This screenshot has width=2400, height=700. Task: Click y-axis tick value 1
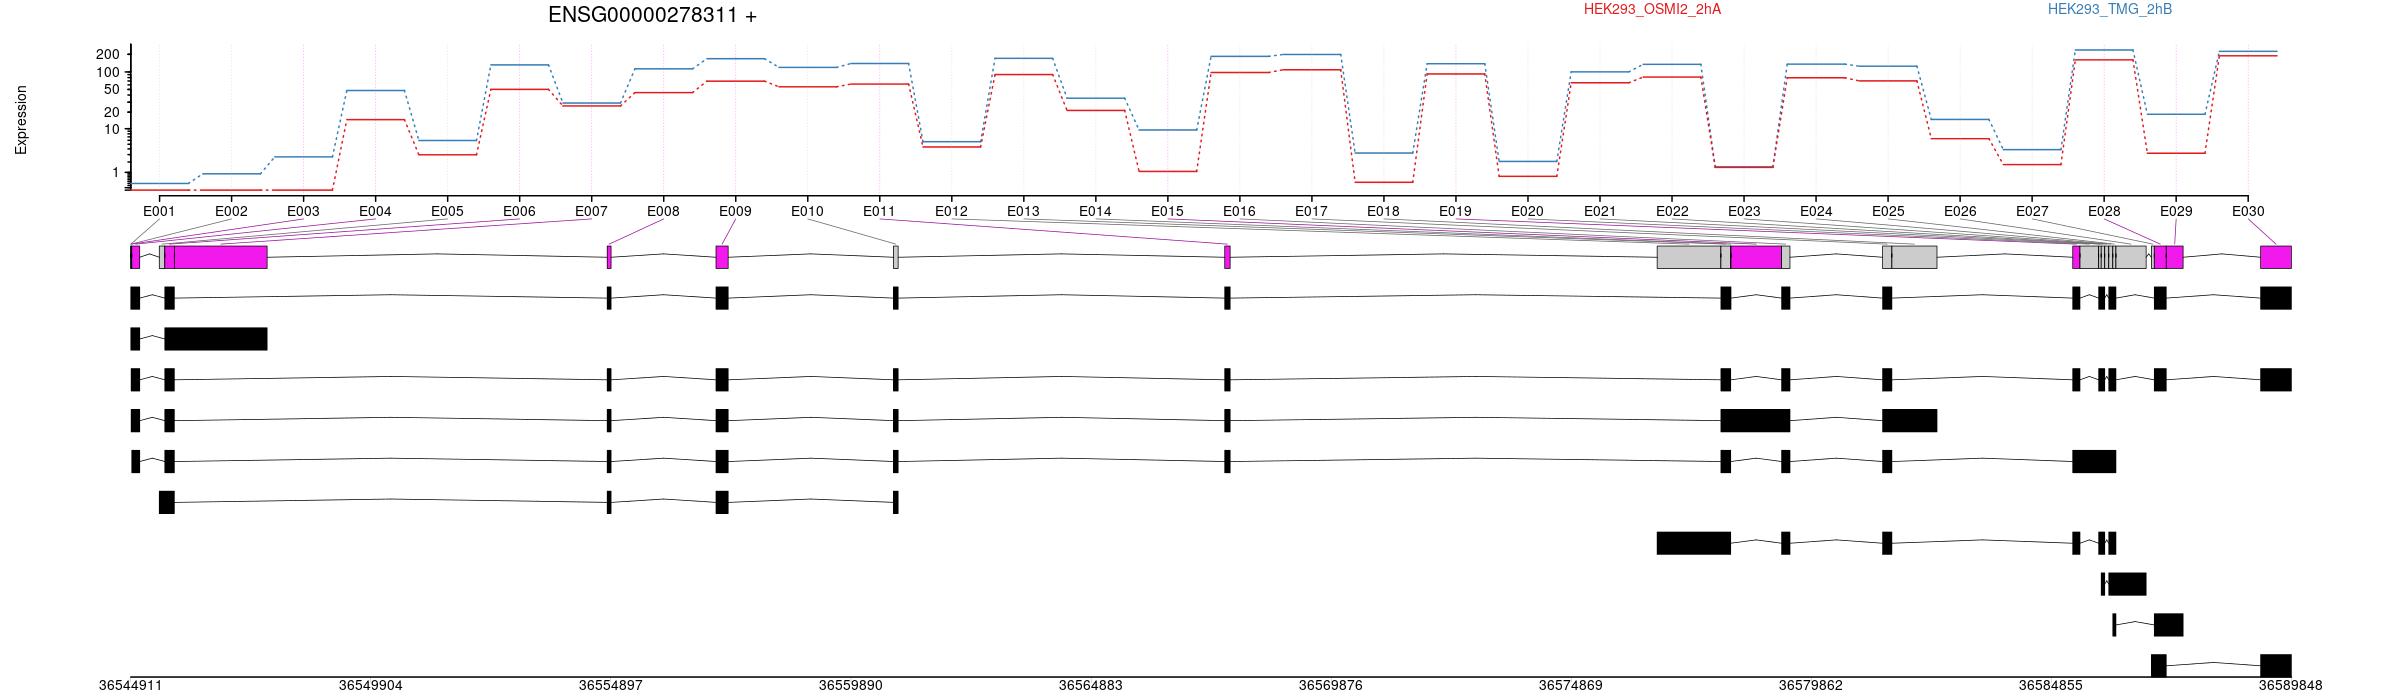[116, 173]
